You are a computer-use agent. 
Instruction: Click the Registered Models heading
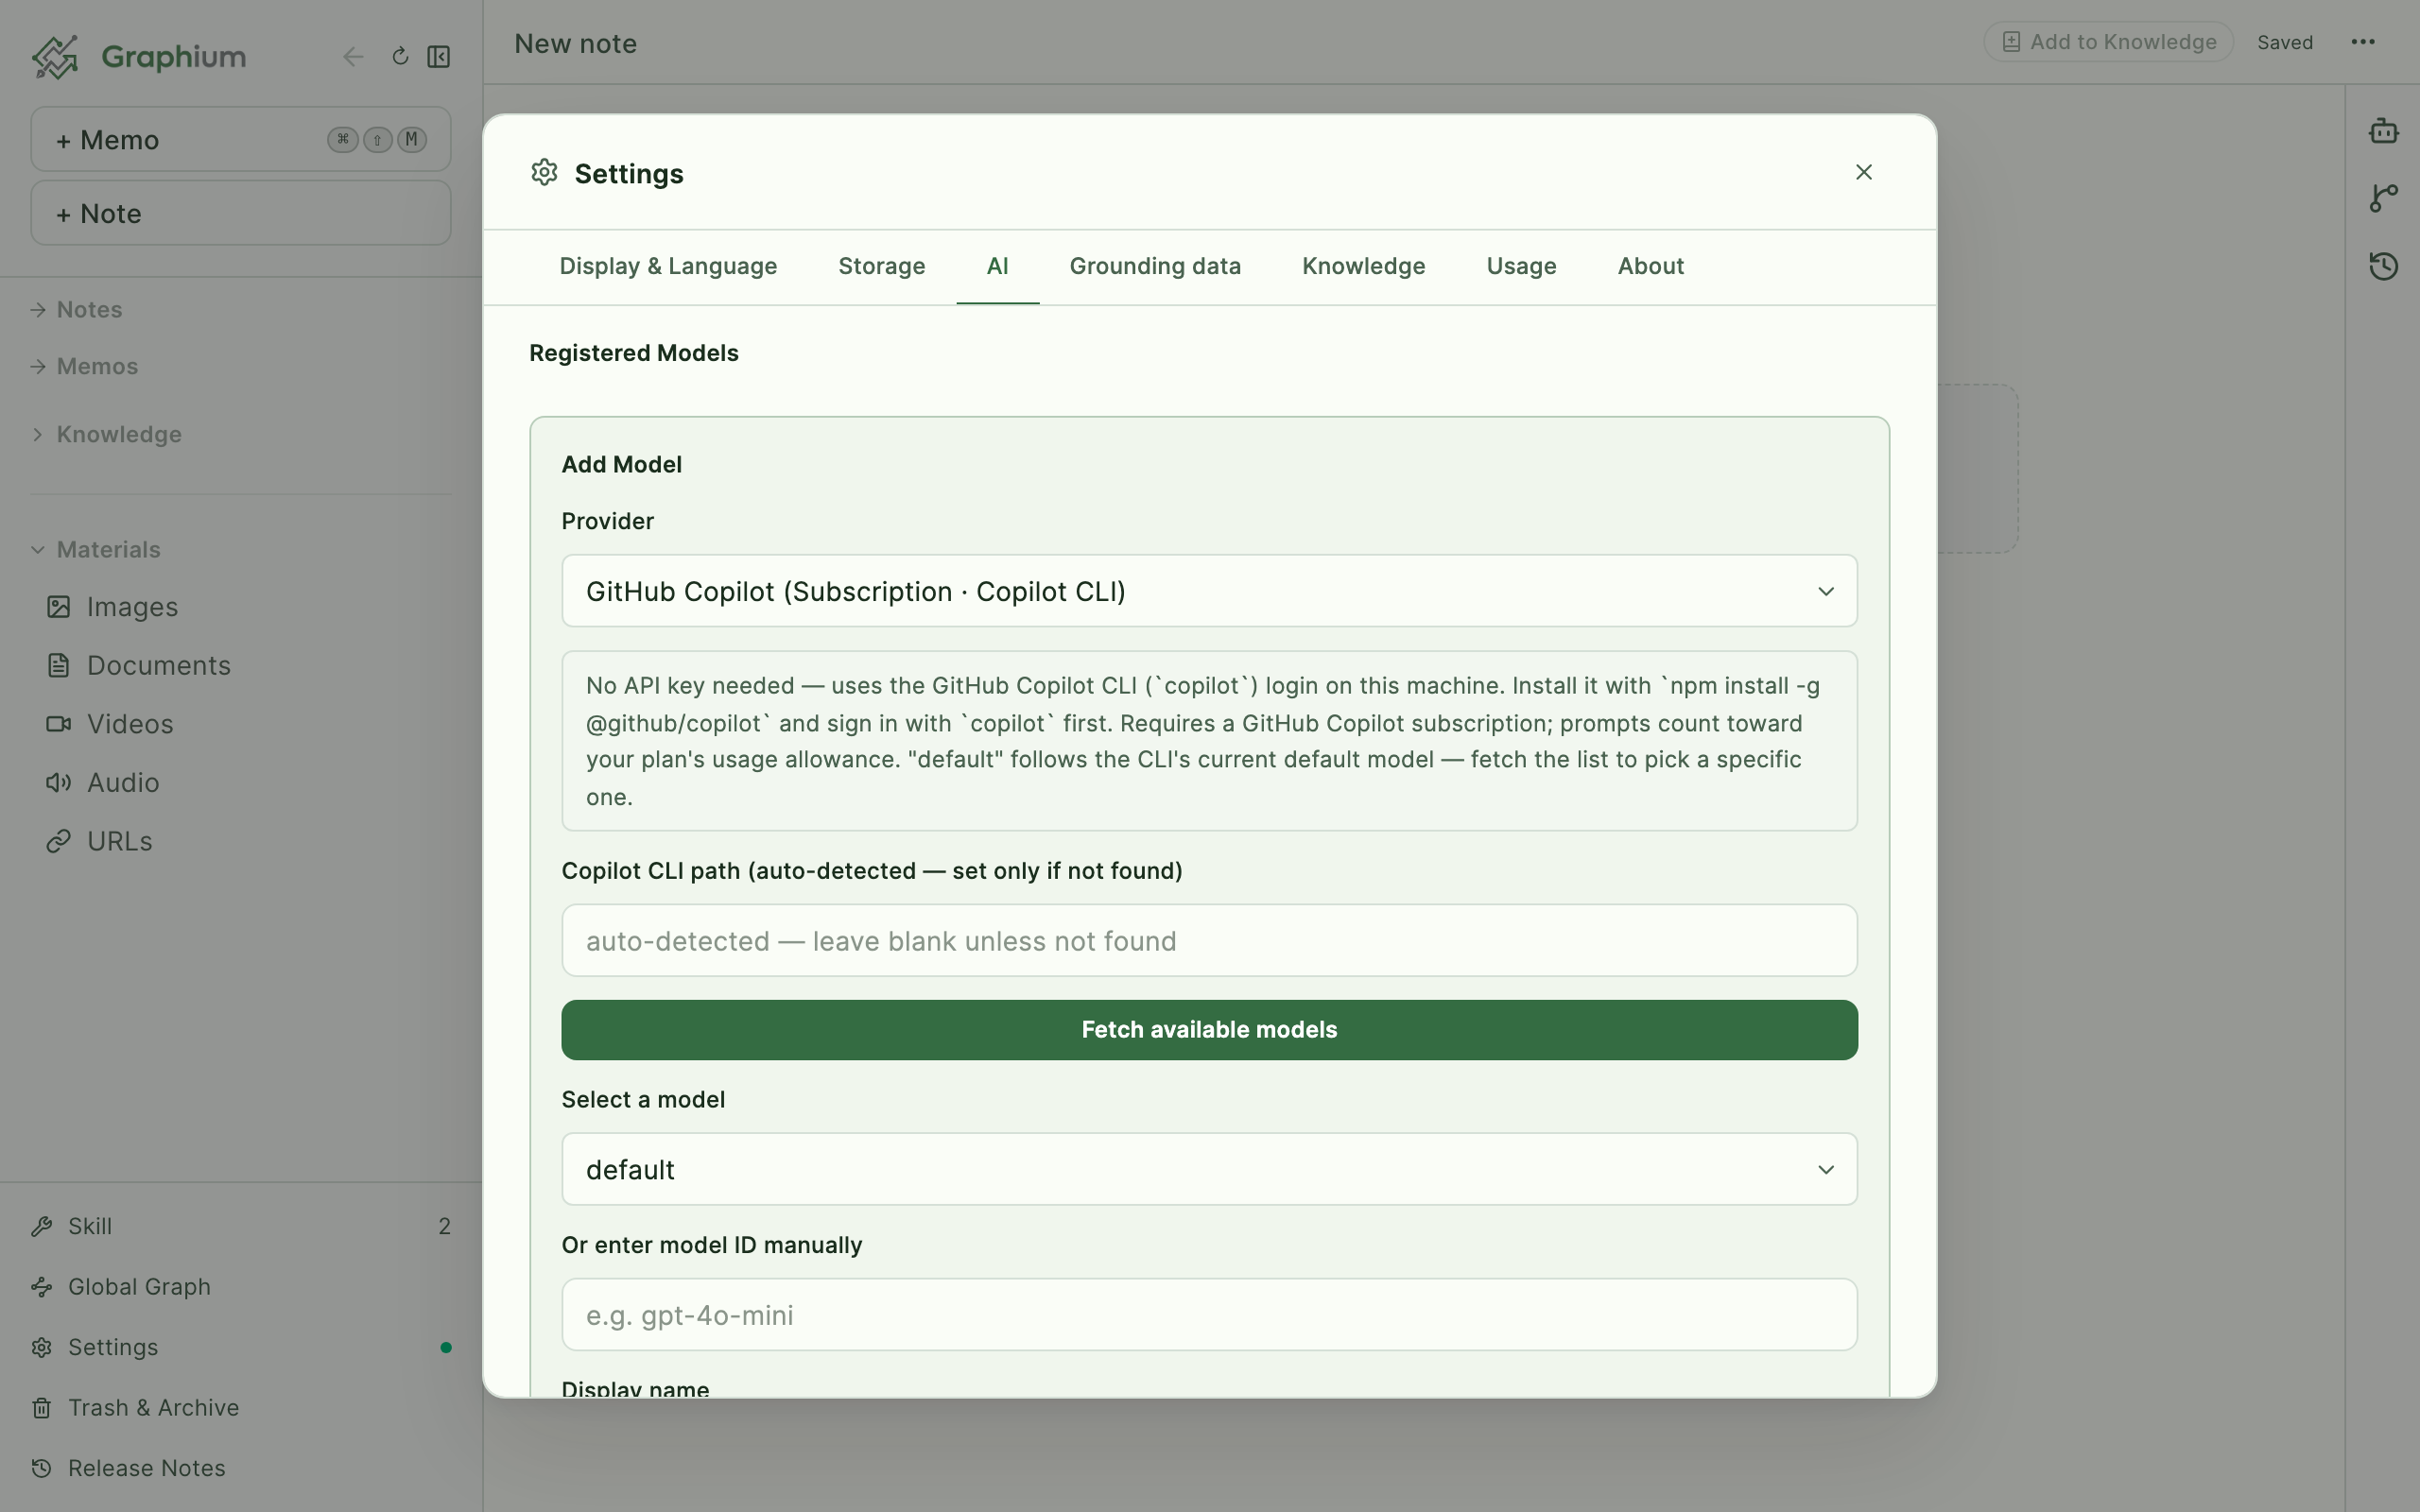pos(634,353)
